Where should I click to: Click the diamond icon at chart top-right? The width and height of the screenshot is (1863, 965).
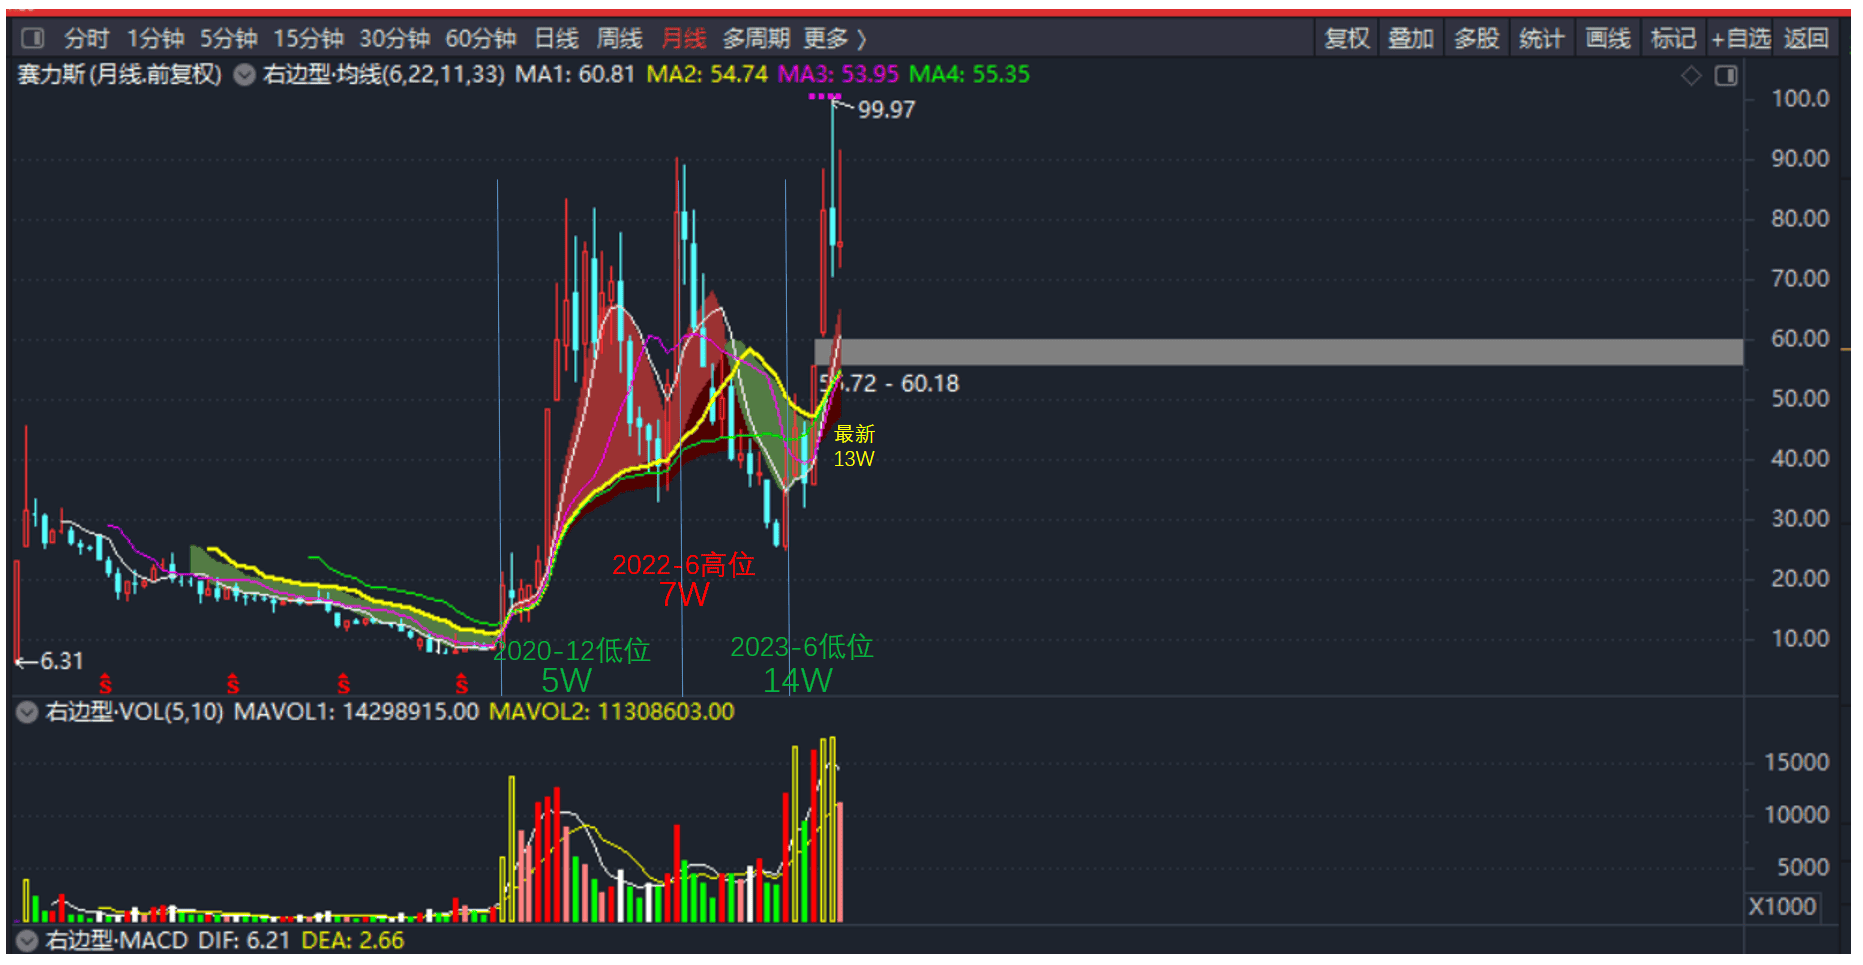click(1691, 76)
